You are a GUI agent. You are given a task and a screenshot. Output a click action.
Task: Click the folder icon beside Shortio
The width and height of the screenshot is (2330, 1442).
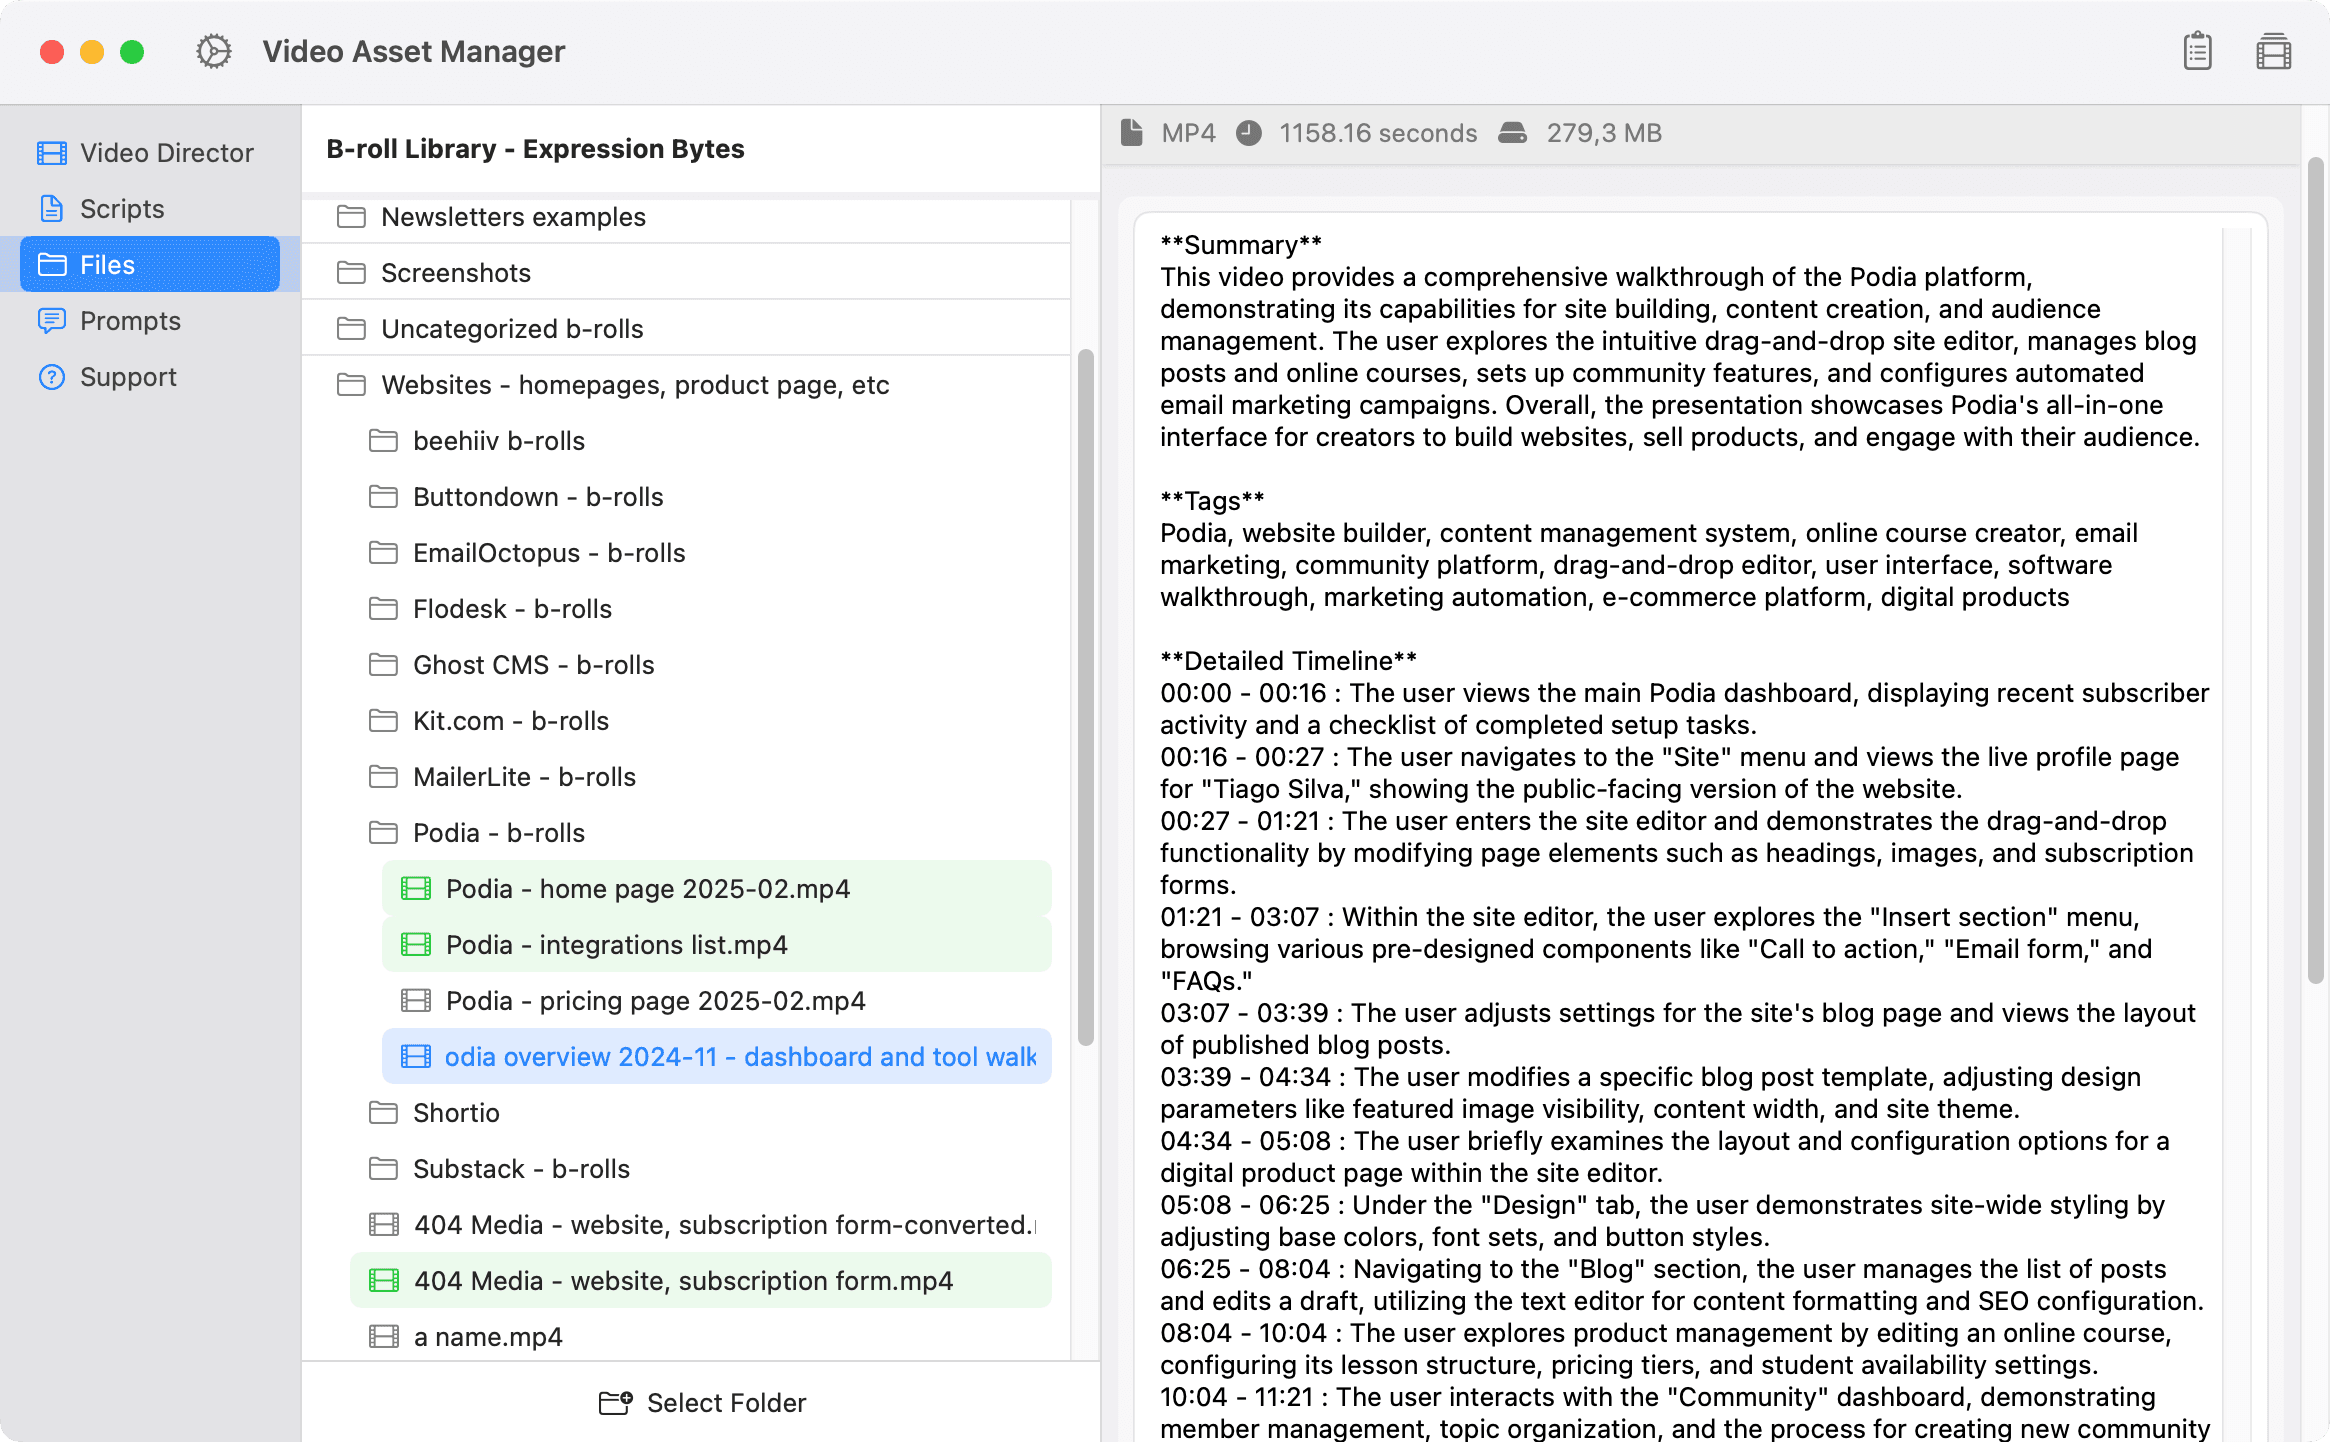click(384, 1112)
